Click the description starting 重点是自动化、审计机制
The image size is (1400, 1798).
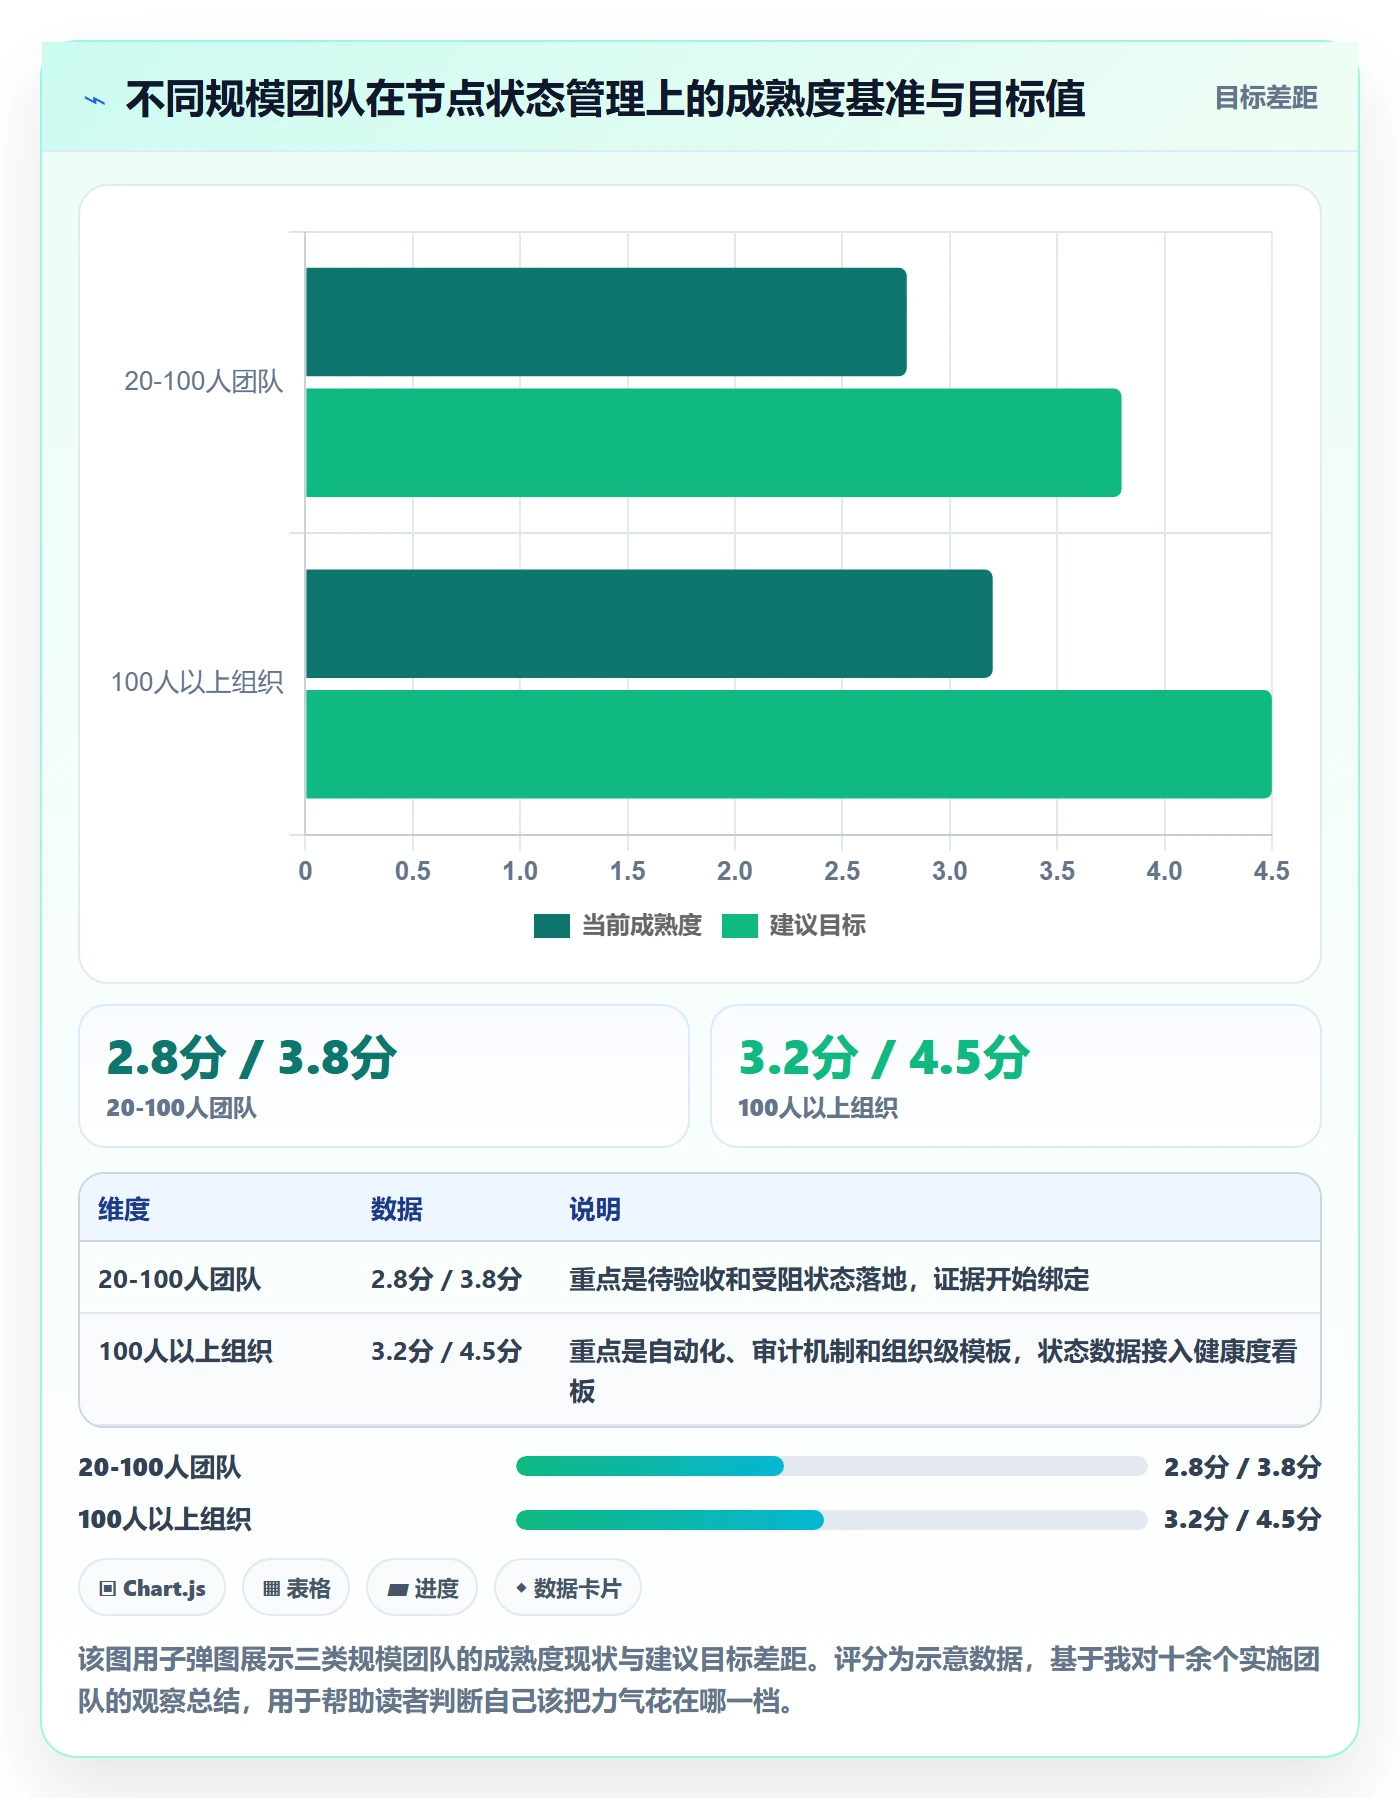[933, 1371]
